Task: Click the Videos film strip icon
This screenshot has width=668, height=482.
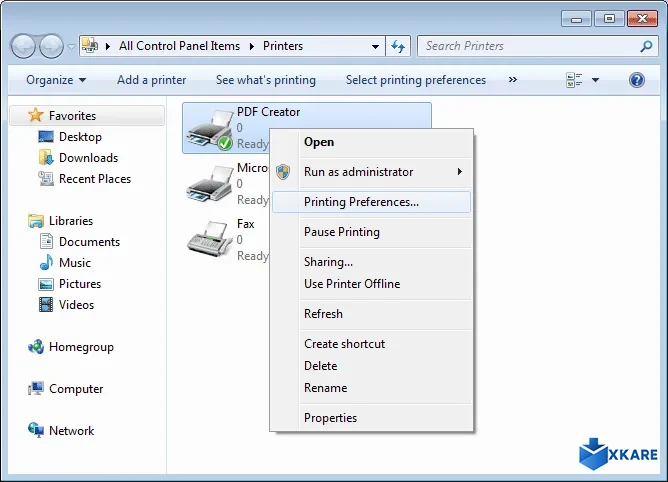Action: click(46, 305)
